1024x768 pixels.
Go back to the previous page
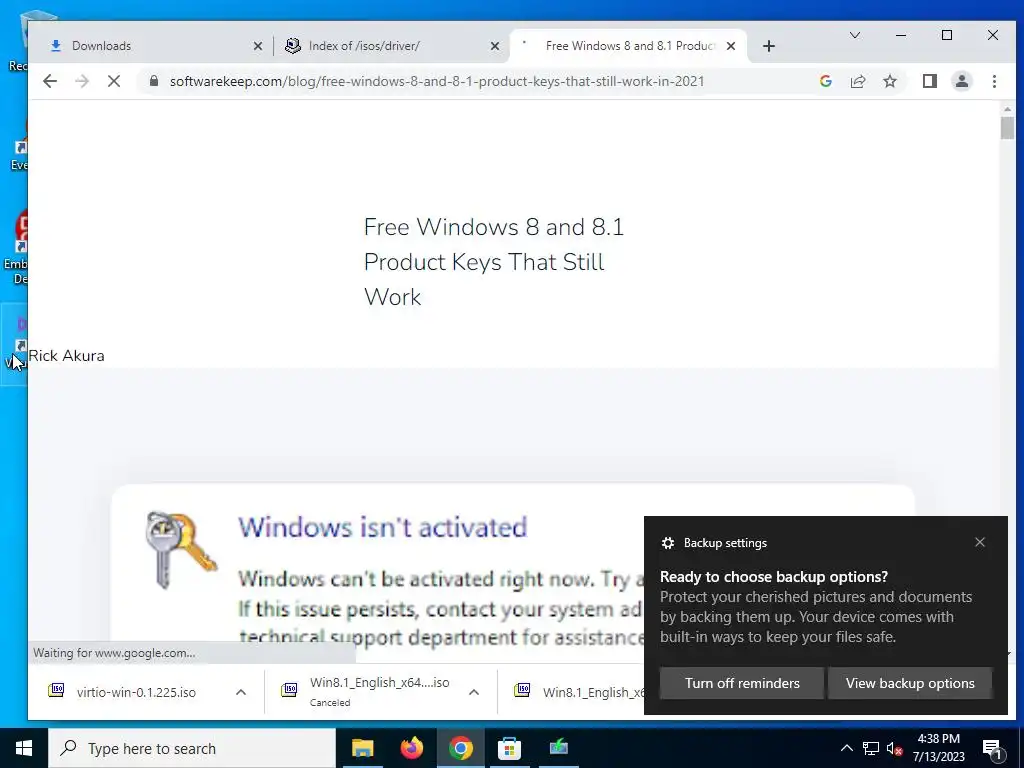50,82
